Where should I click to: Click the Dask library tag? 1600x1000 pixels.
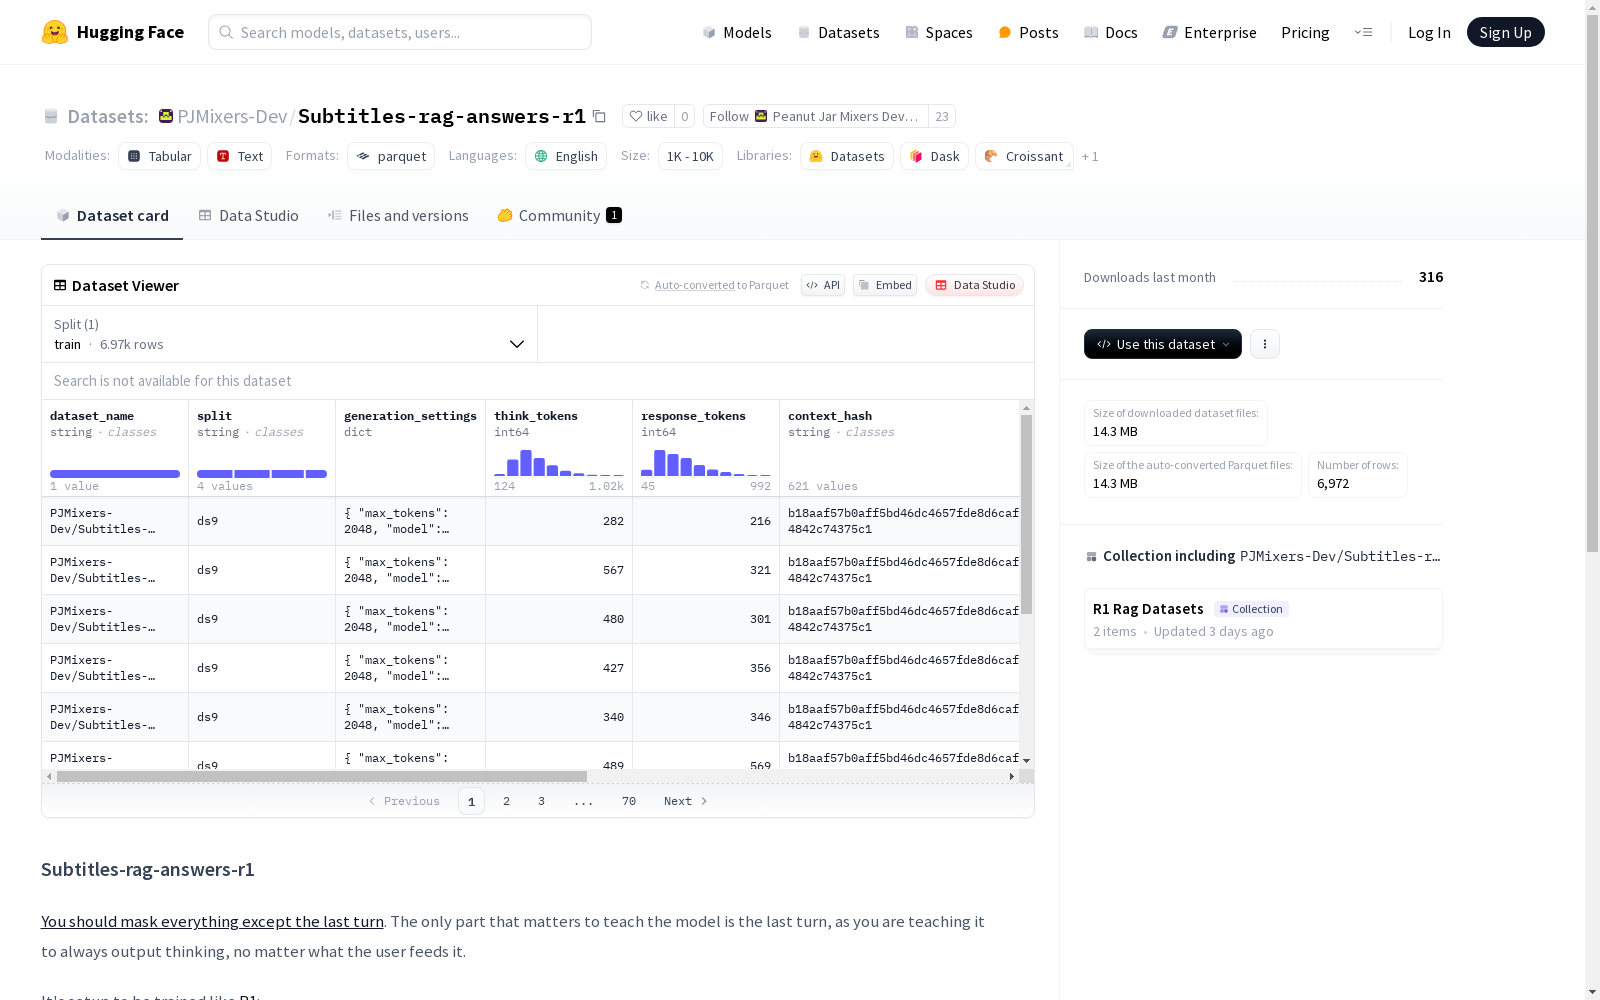tap(935, 156)
